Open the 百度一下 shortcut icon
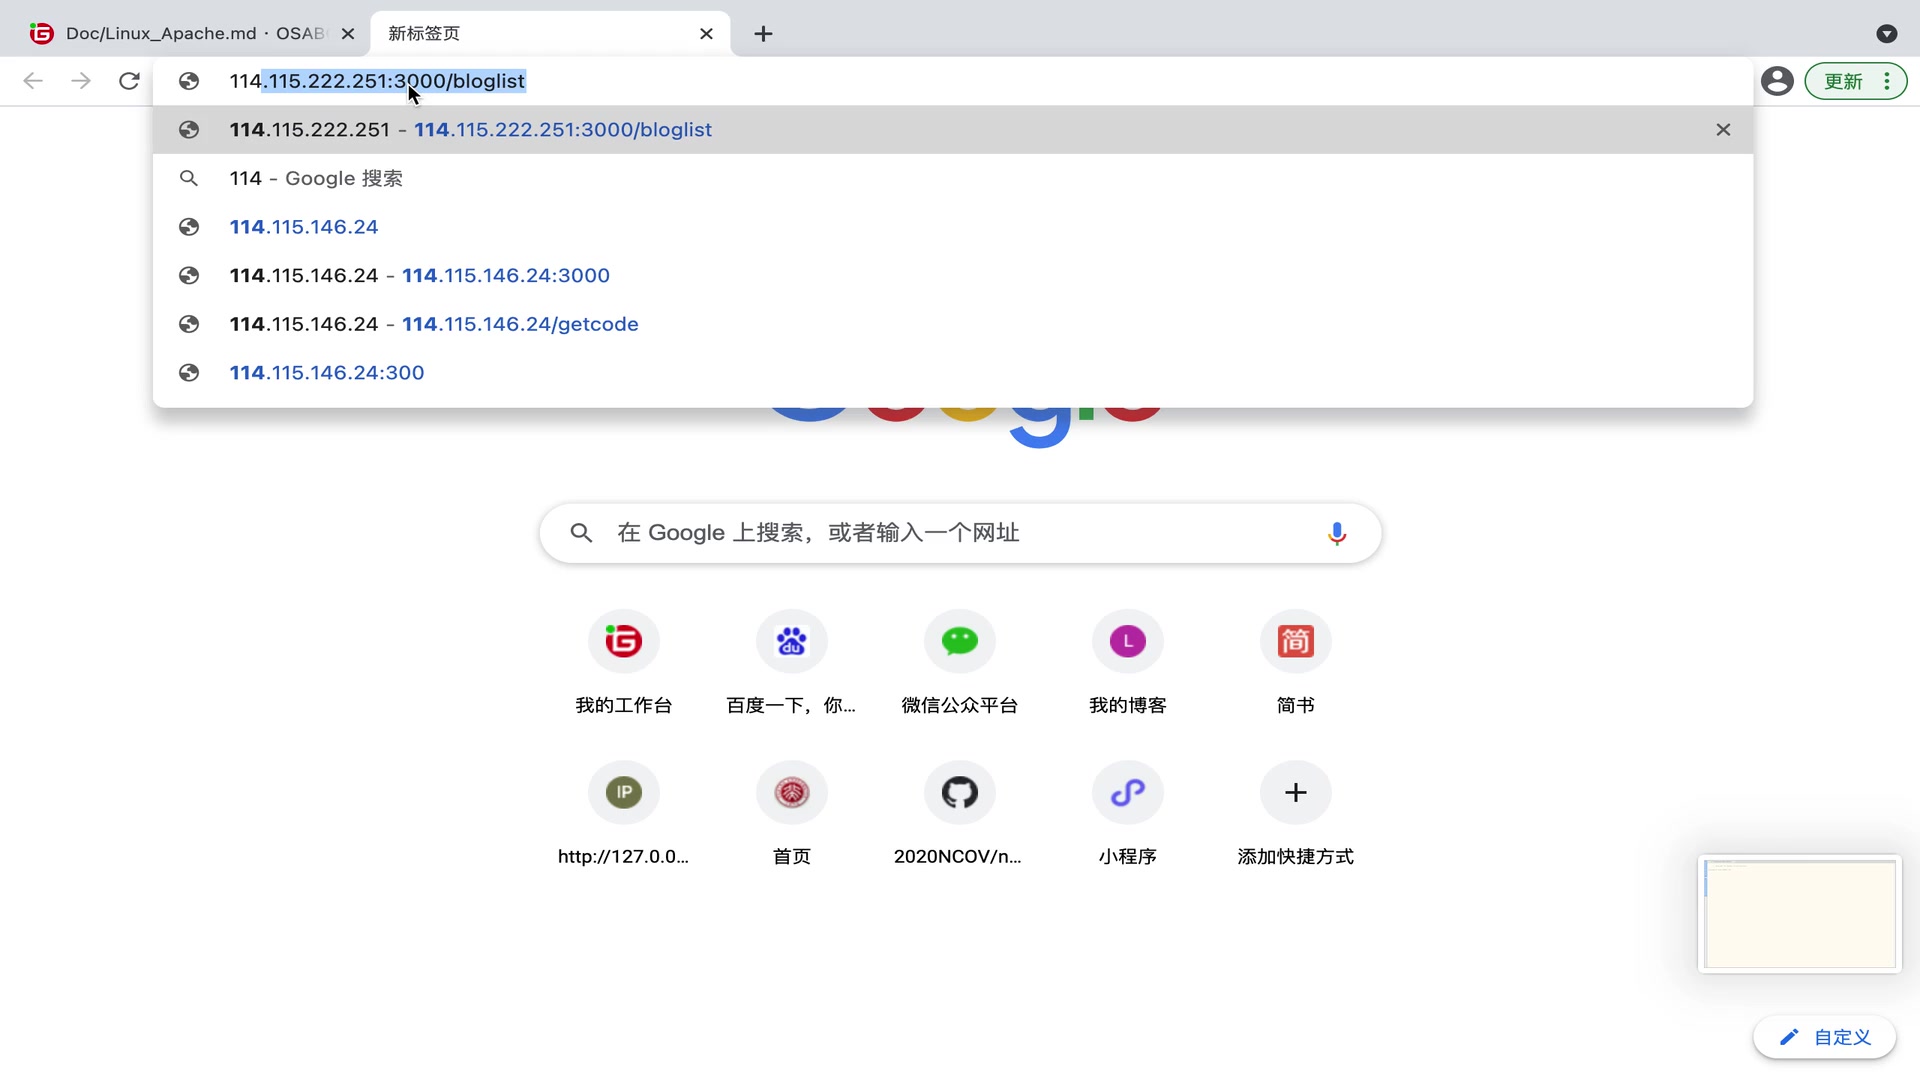 pos(791,641)
